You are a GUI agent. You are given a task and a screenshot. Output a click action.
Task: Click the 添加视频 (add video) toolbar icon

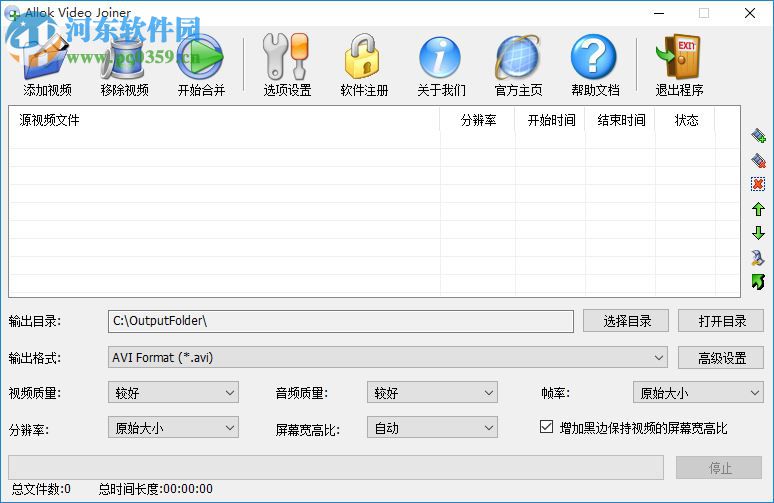coord(46,58)
